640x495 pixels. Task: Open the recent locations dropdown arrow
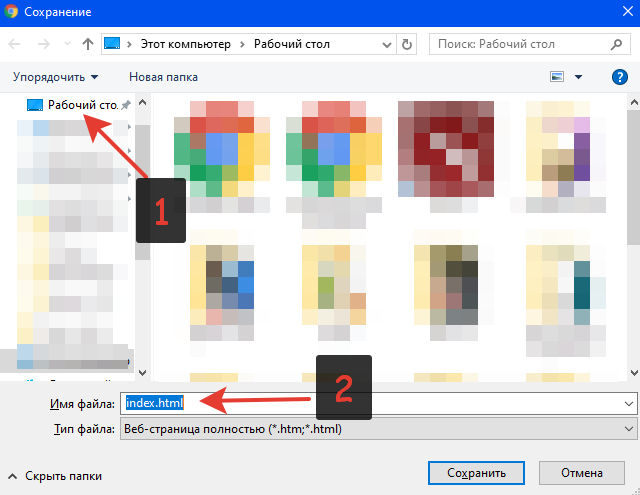67,44
